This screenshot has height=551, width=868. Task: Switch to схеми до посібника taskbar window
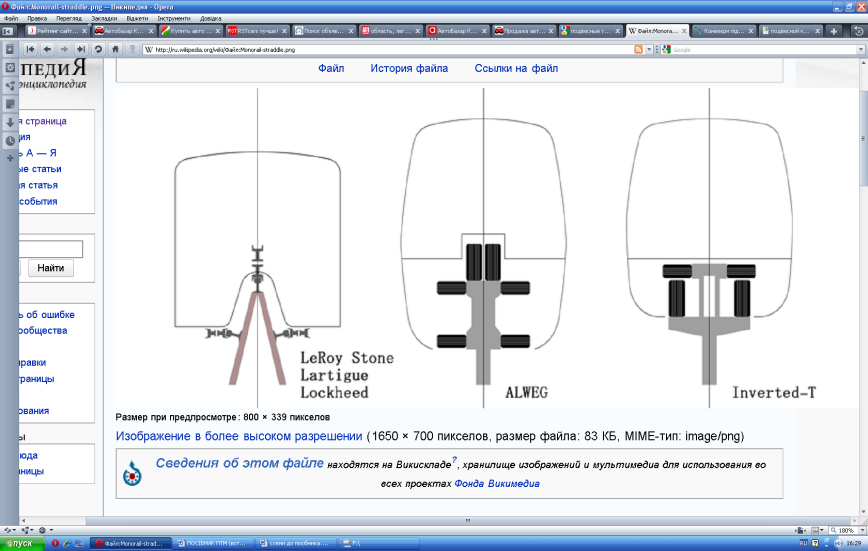point(296,543)
